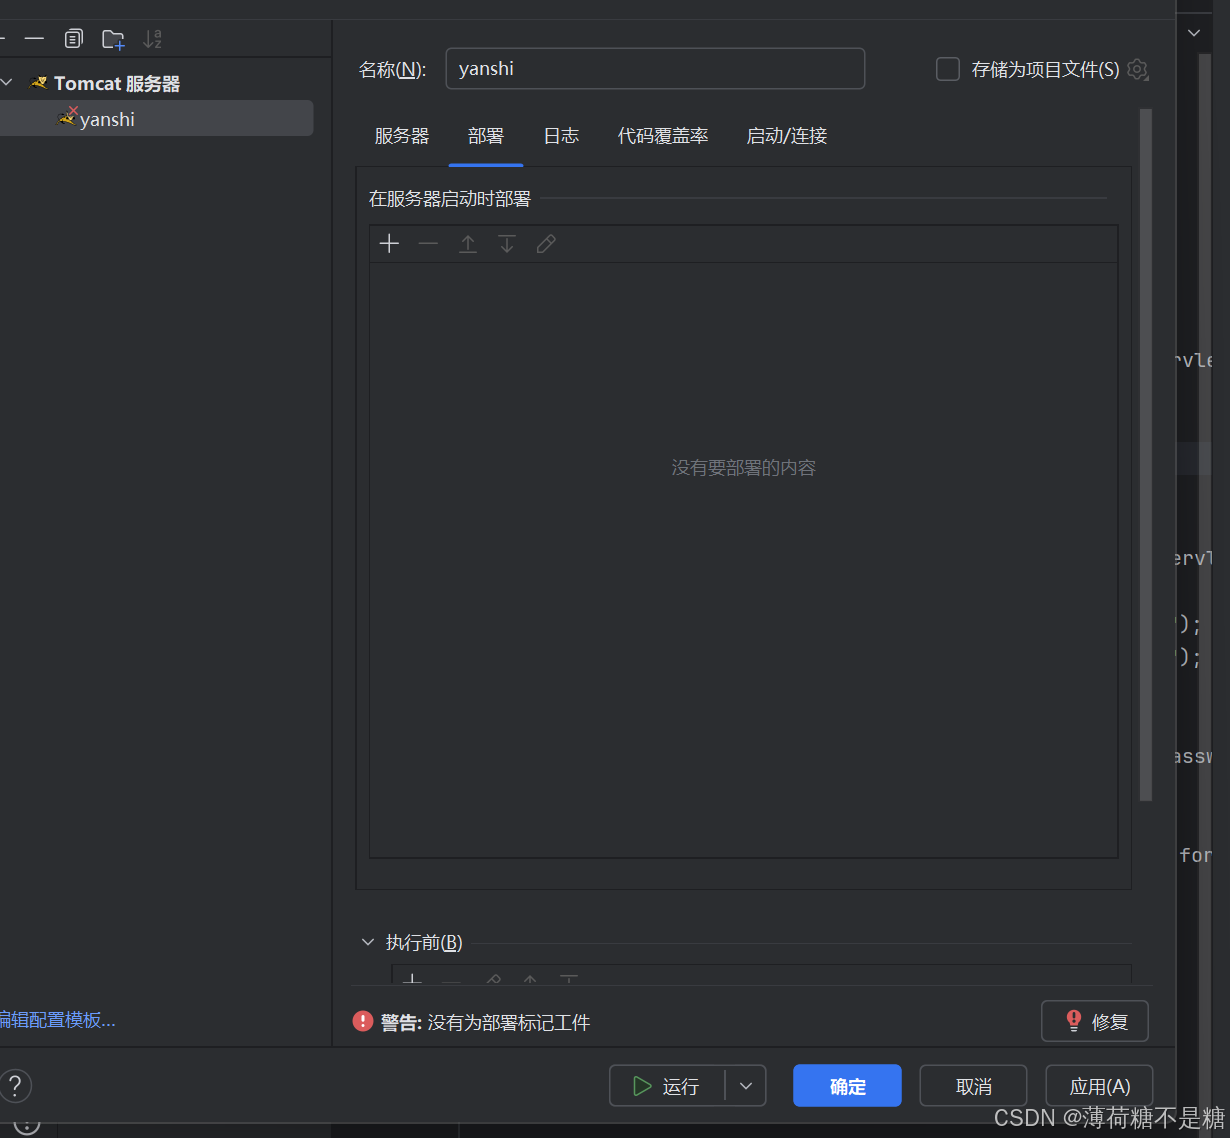Switch to the 日志 tab
This screenshot has height=1138, width=1230.
561,136
